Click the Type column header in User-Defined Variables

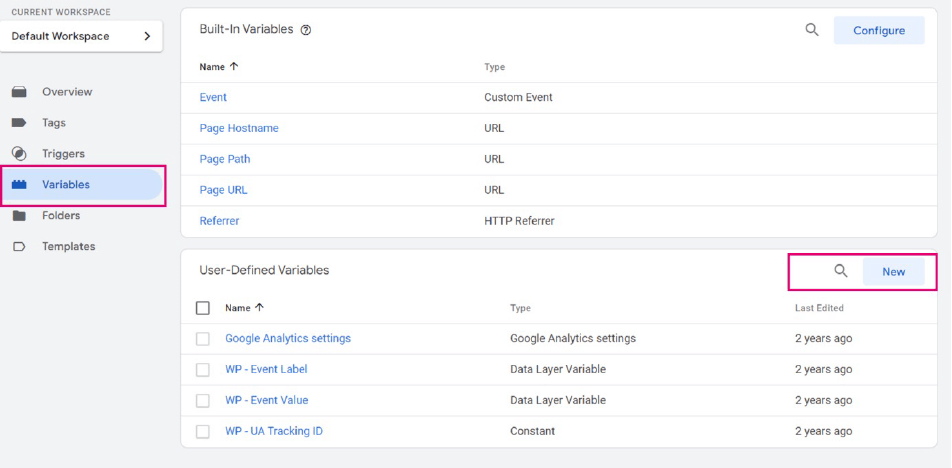(520, 308)
